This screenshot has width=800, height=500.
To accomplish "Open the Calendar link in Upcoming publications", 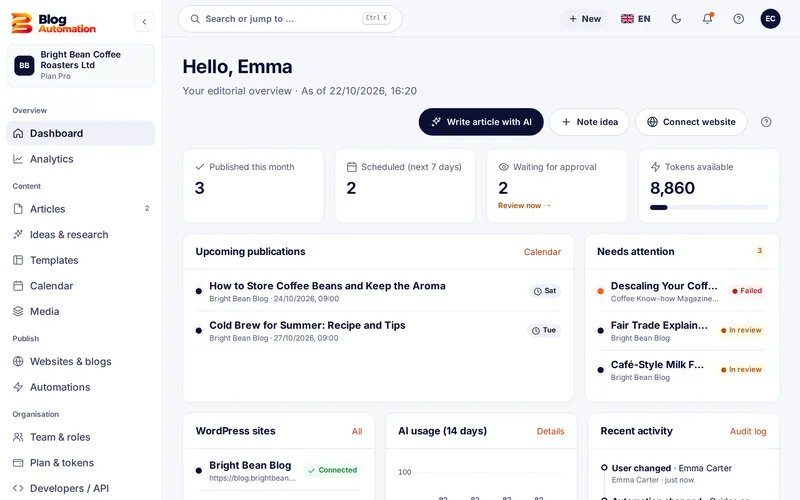I will click(542, 252).
